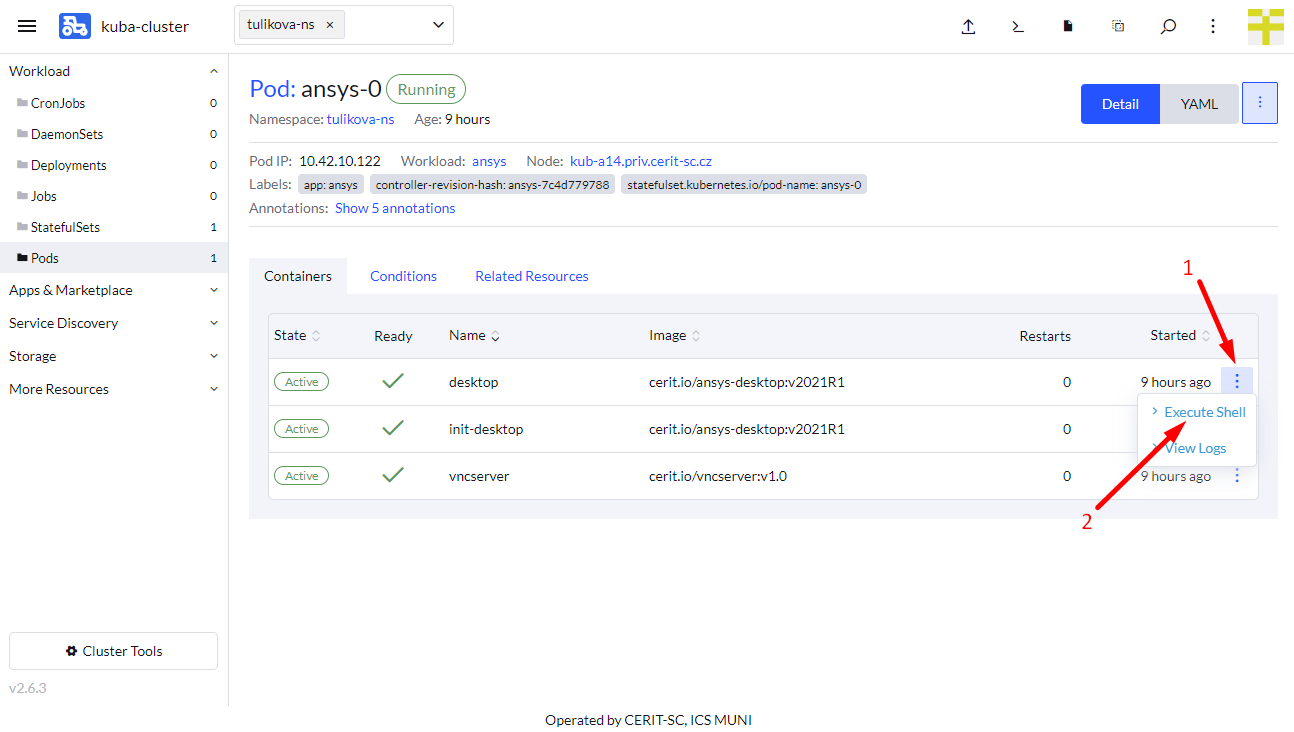Open StatefulSets in the sidebar
The image size is (1294, 732).
(x=65, y=227)
